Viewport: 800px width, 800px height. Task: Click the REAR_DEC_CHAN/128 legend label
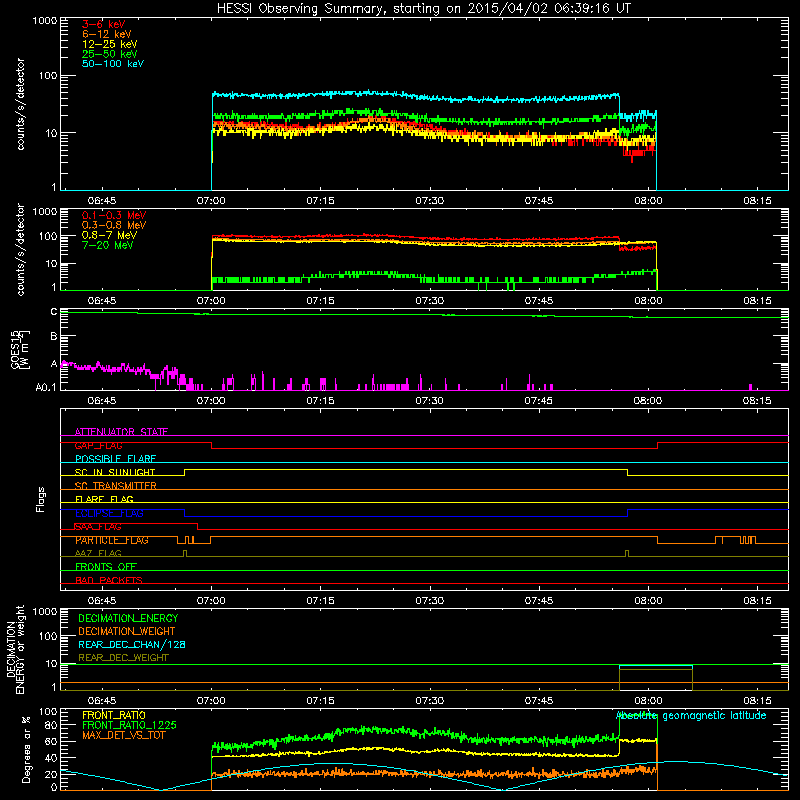(x=132, y=644)
